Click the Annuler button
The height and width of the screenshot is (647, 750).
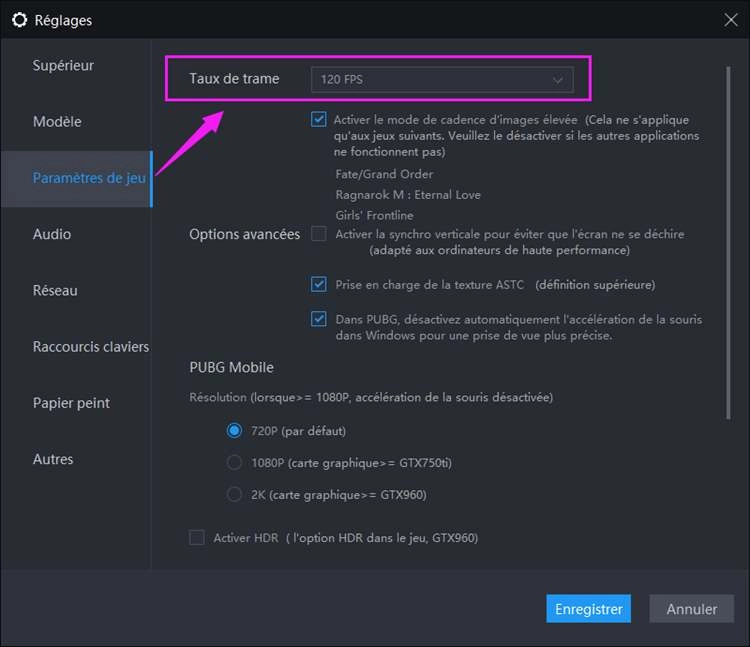point(691,609)
